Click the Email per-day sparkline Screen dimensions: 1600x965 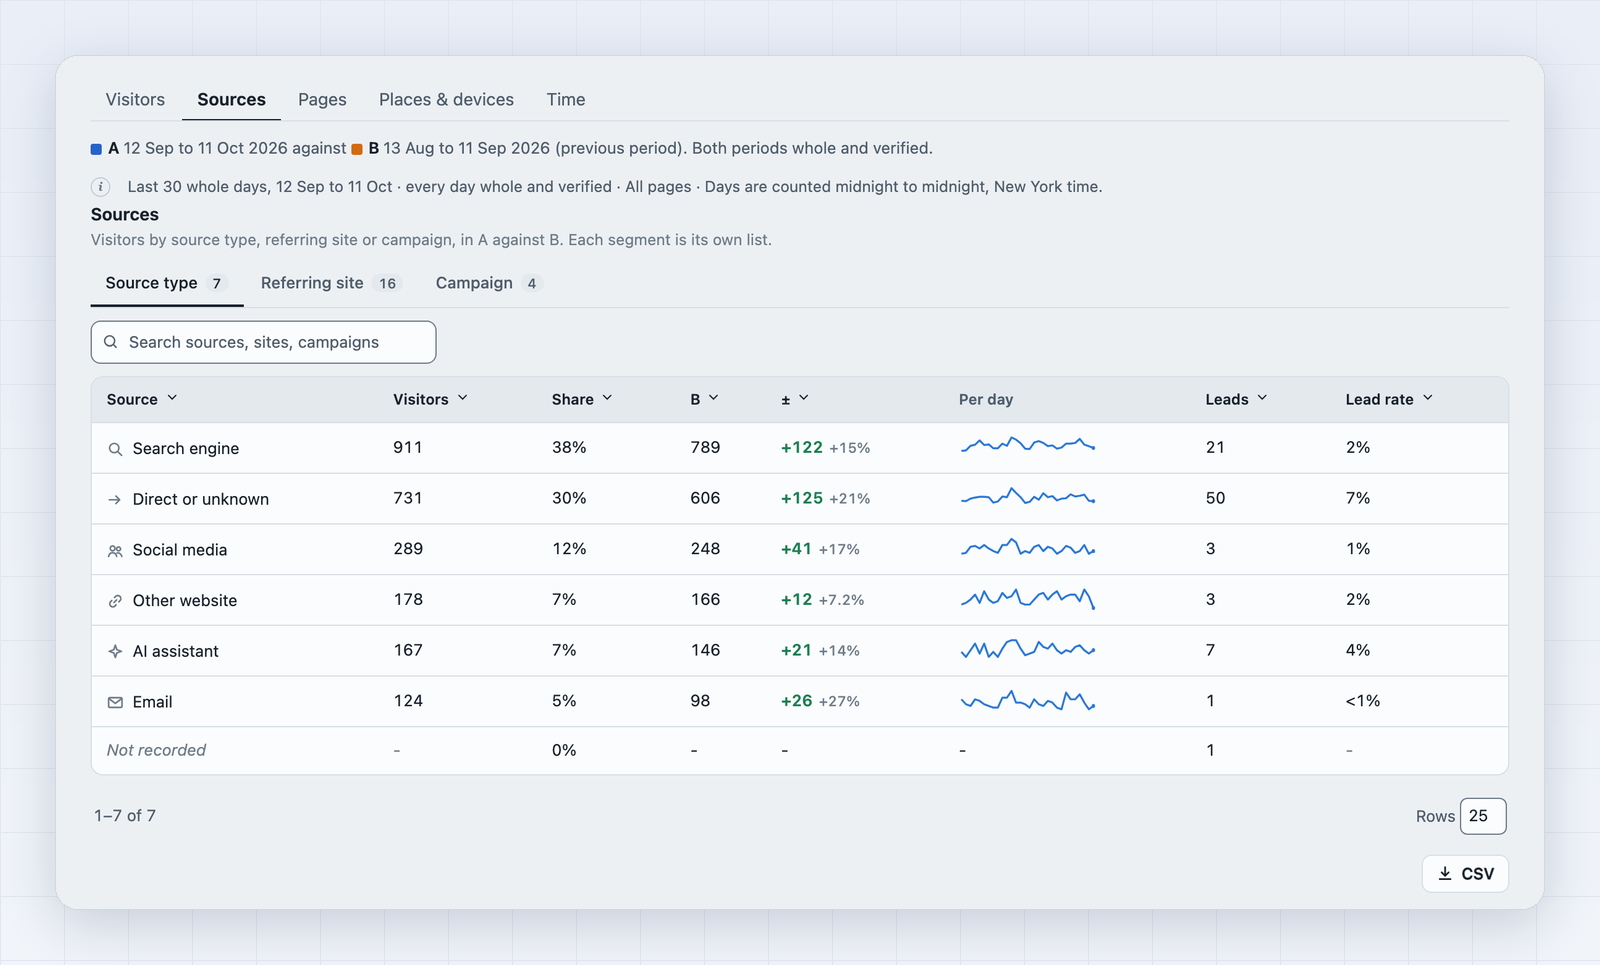tap(1028, 700)
